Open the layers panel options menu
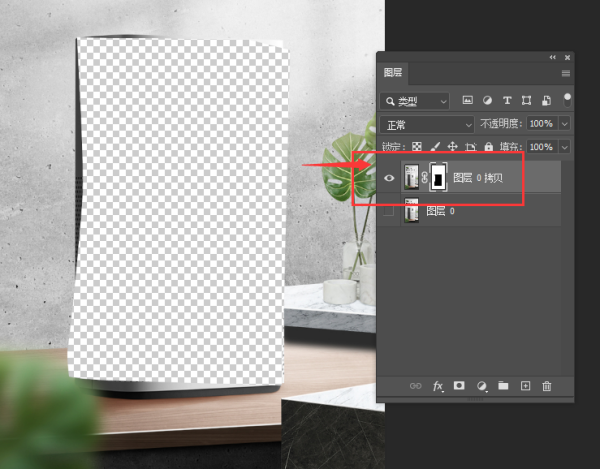Viewport: 600px width, 469px height. tap(566, 73)
